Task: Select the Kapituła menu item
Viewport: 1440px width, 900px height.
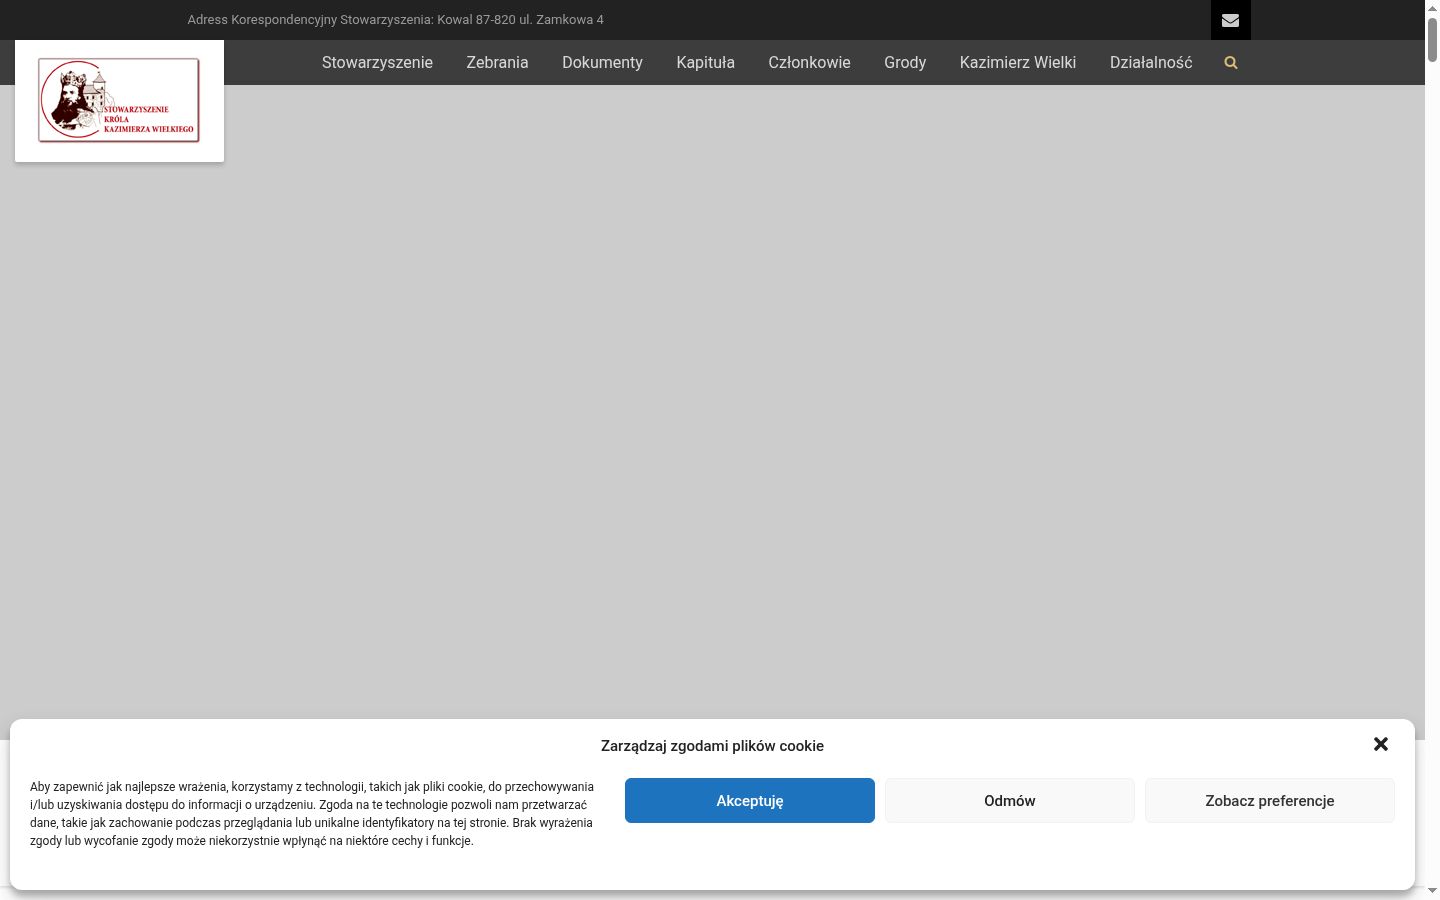Action: point(705,62)
